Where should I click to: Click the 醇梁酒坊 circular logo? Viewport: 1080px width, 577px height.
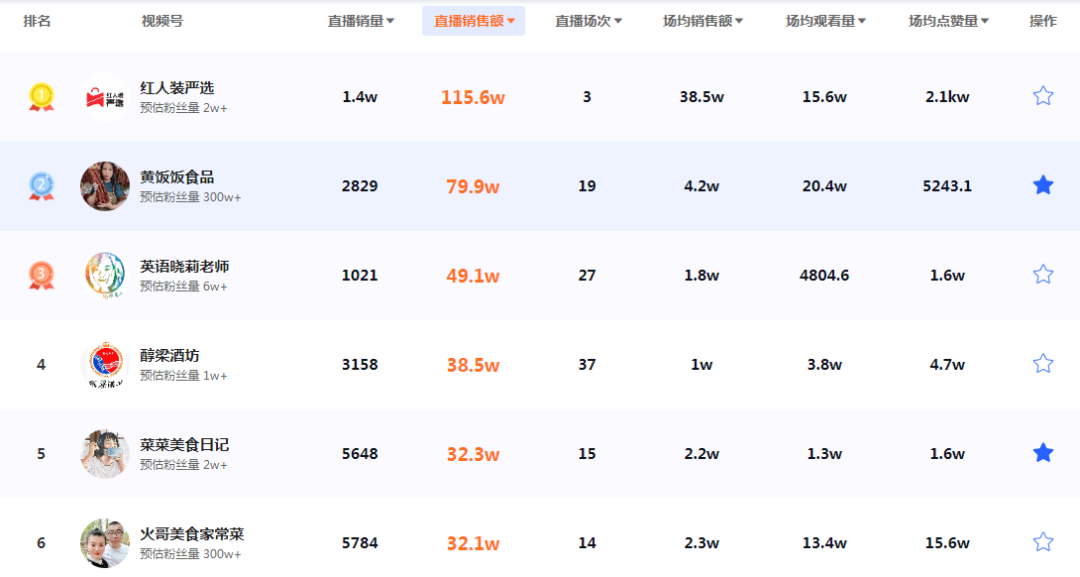(104, 363)
